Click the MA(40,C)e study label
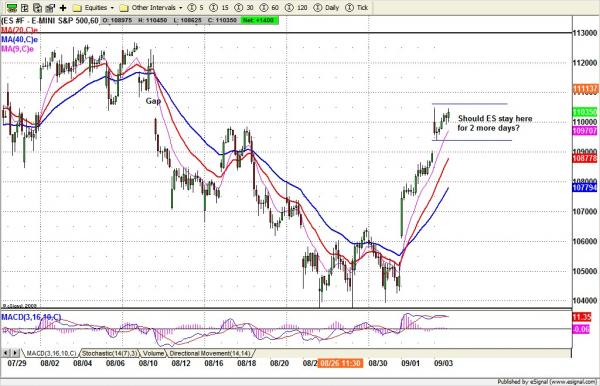 tap(19, 39)
